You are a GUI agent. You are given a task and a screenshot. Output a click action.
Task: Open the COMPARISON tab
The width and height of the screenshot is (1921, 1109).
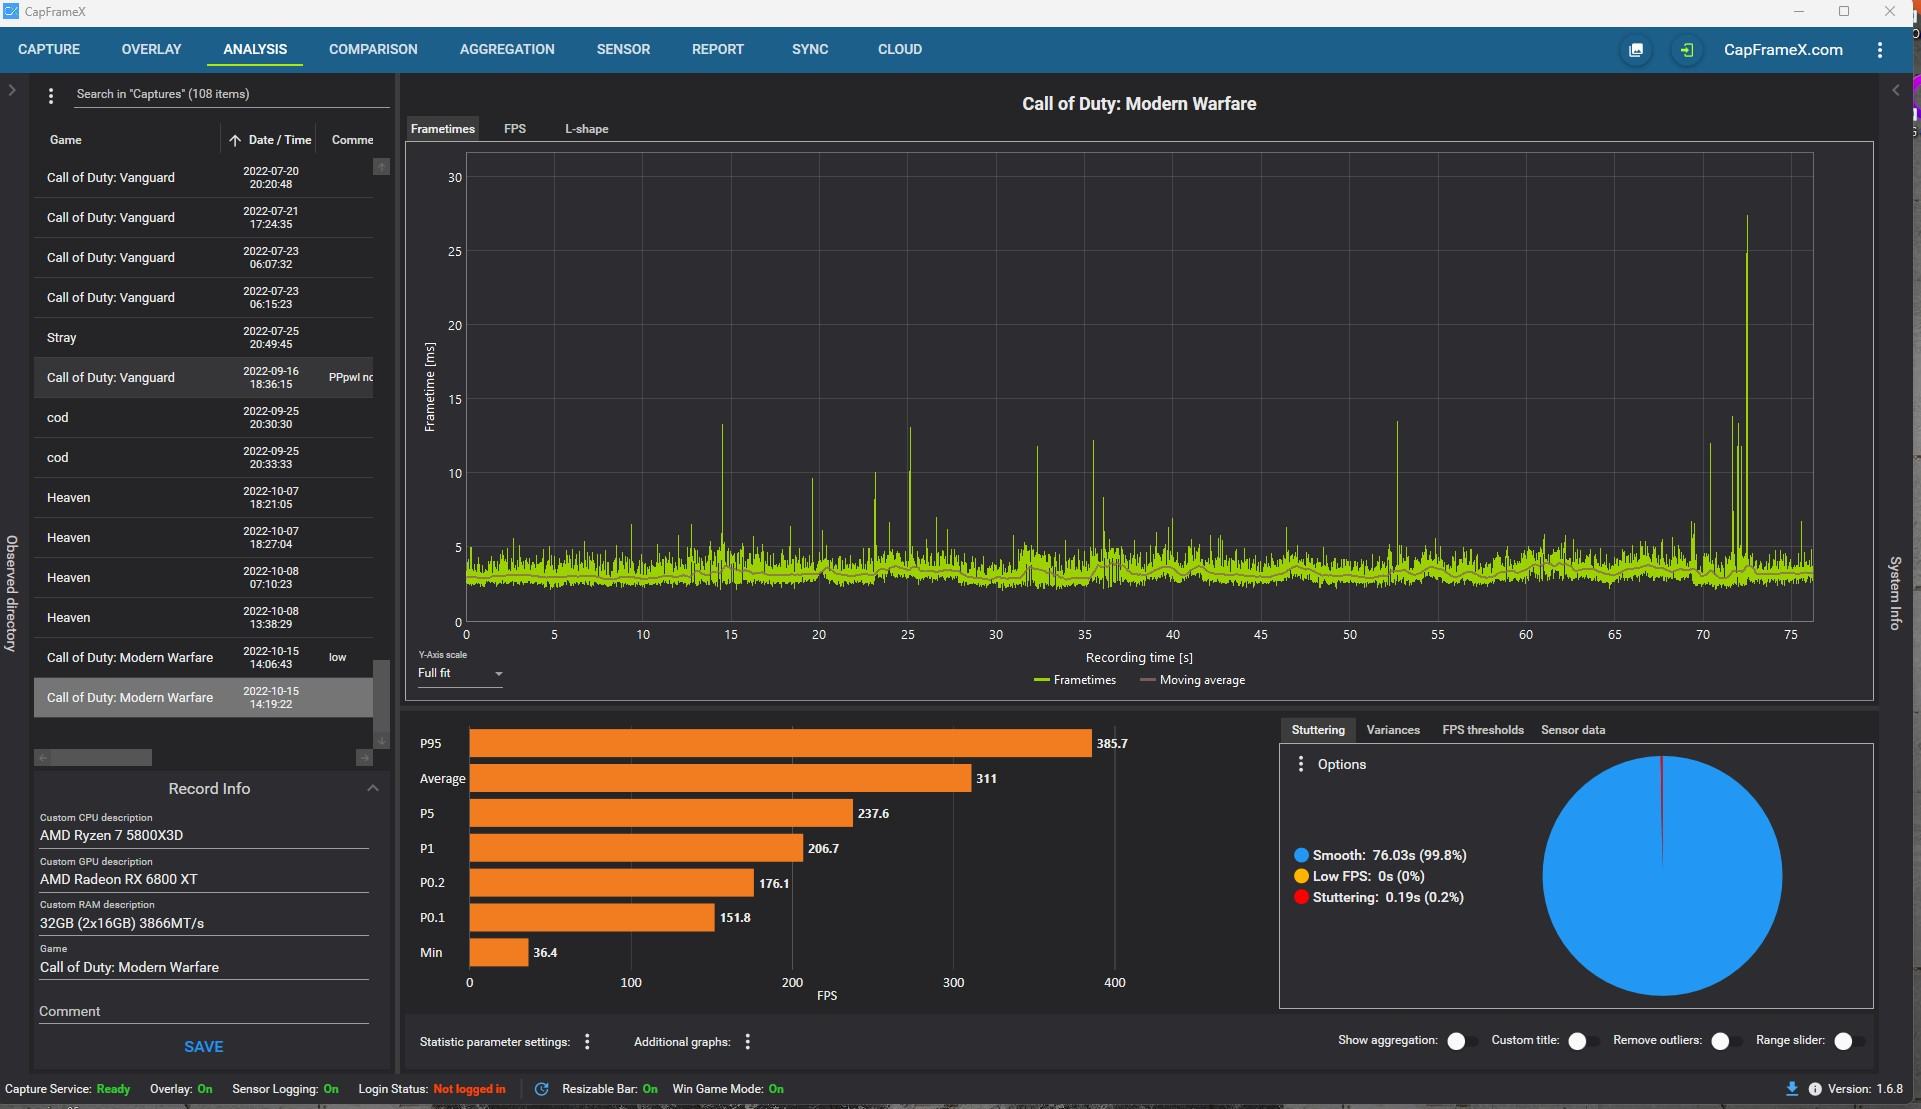point(373,49)
